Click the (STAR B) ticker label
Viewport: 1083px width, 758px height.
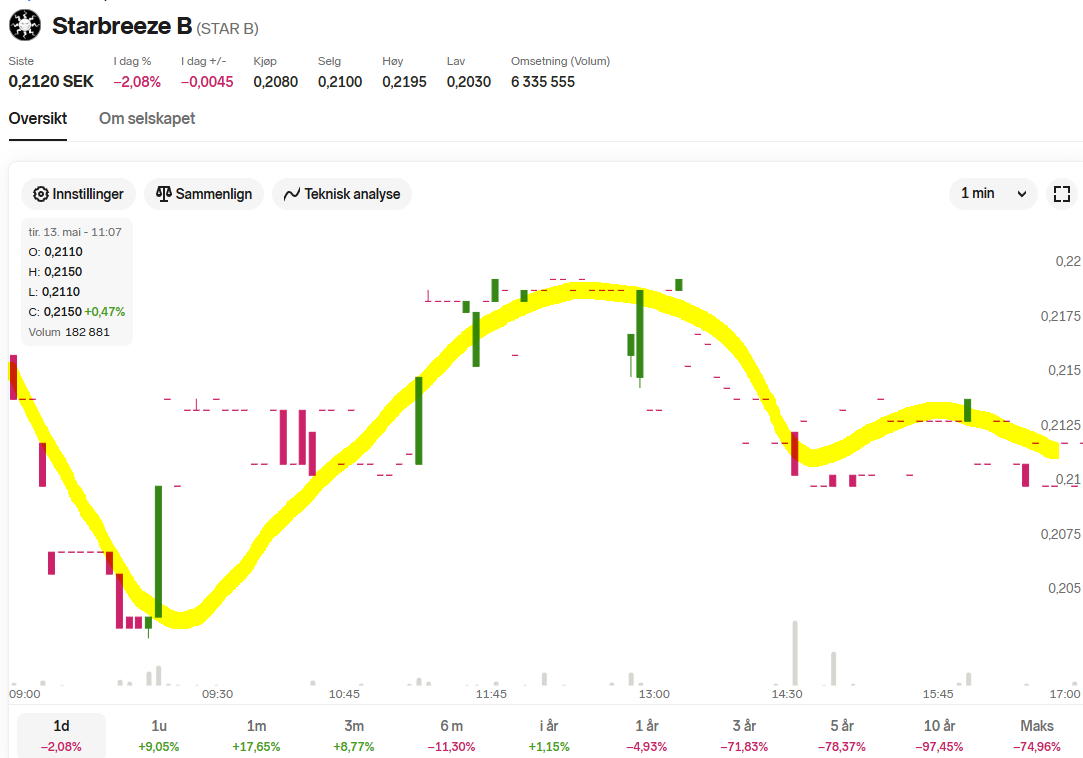tap(227, 29)
